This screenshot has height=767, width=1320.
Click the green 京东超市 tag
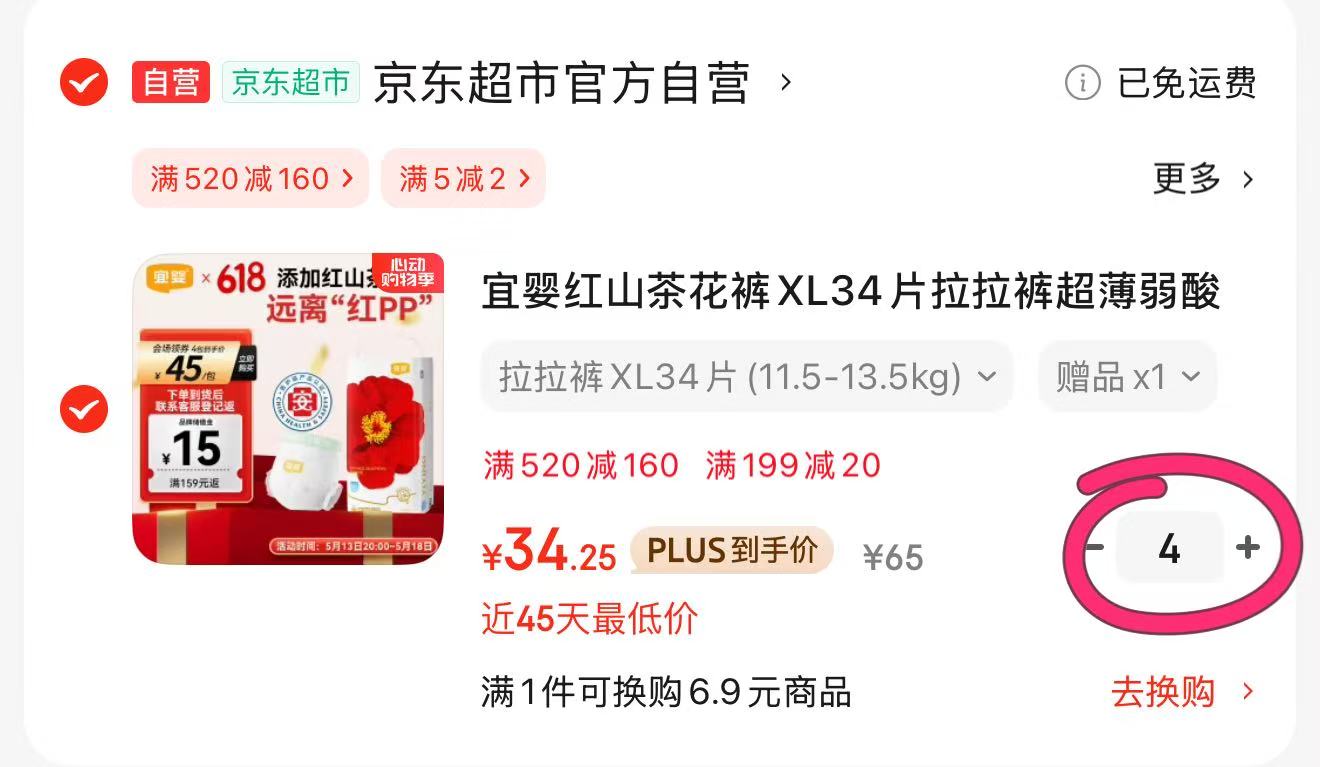pos(290,82)
